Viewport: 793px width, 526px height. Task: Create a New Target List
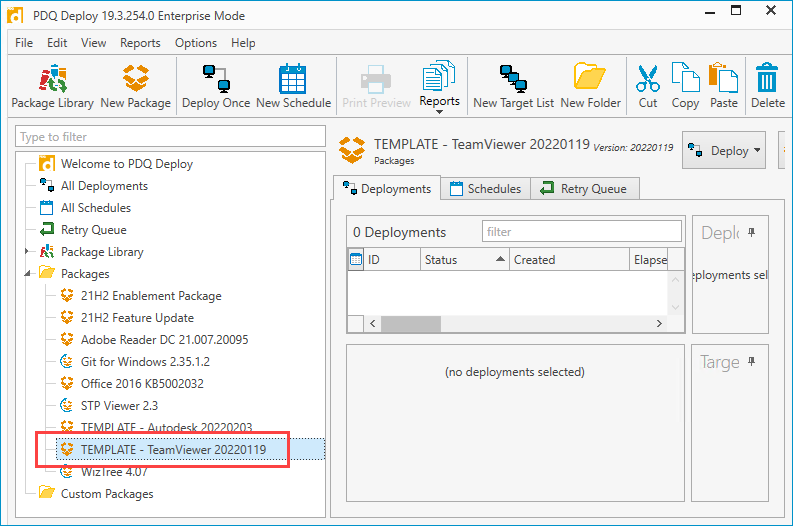(513, 86)
